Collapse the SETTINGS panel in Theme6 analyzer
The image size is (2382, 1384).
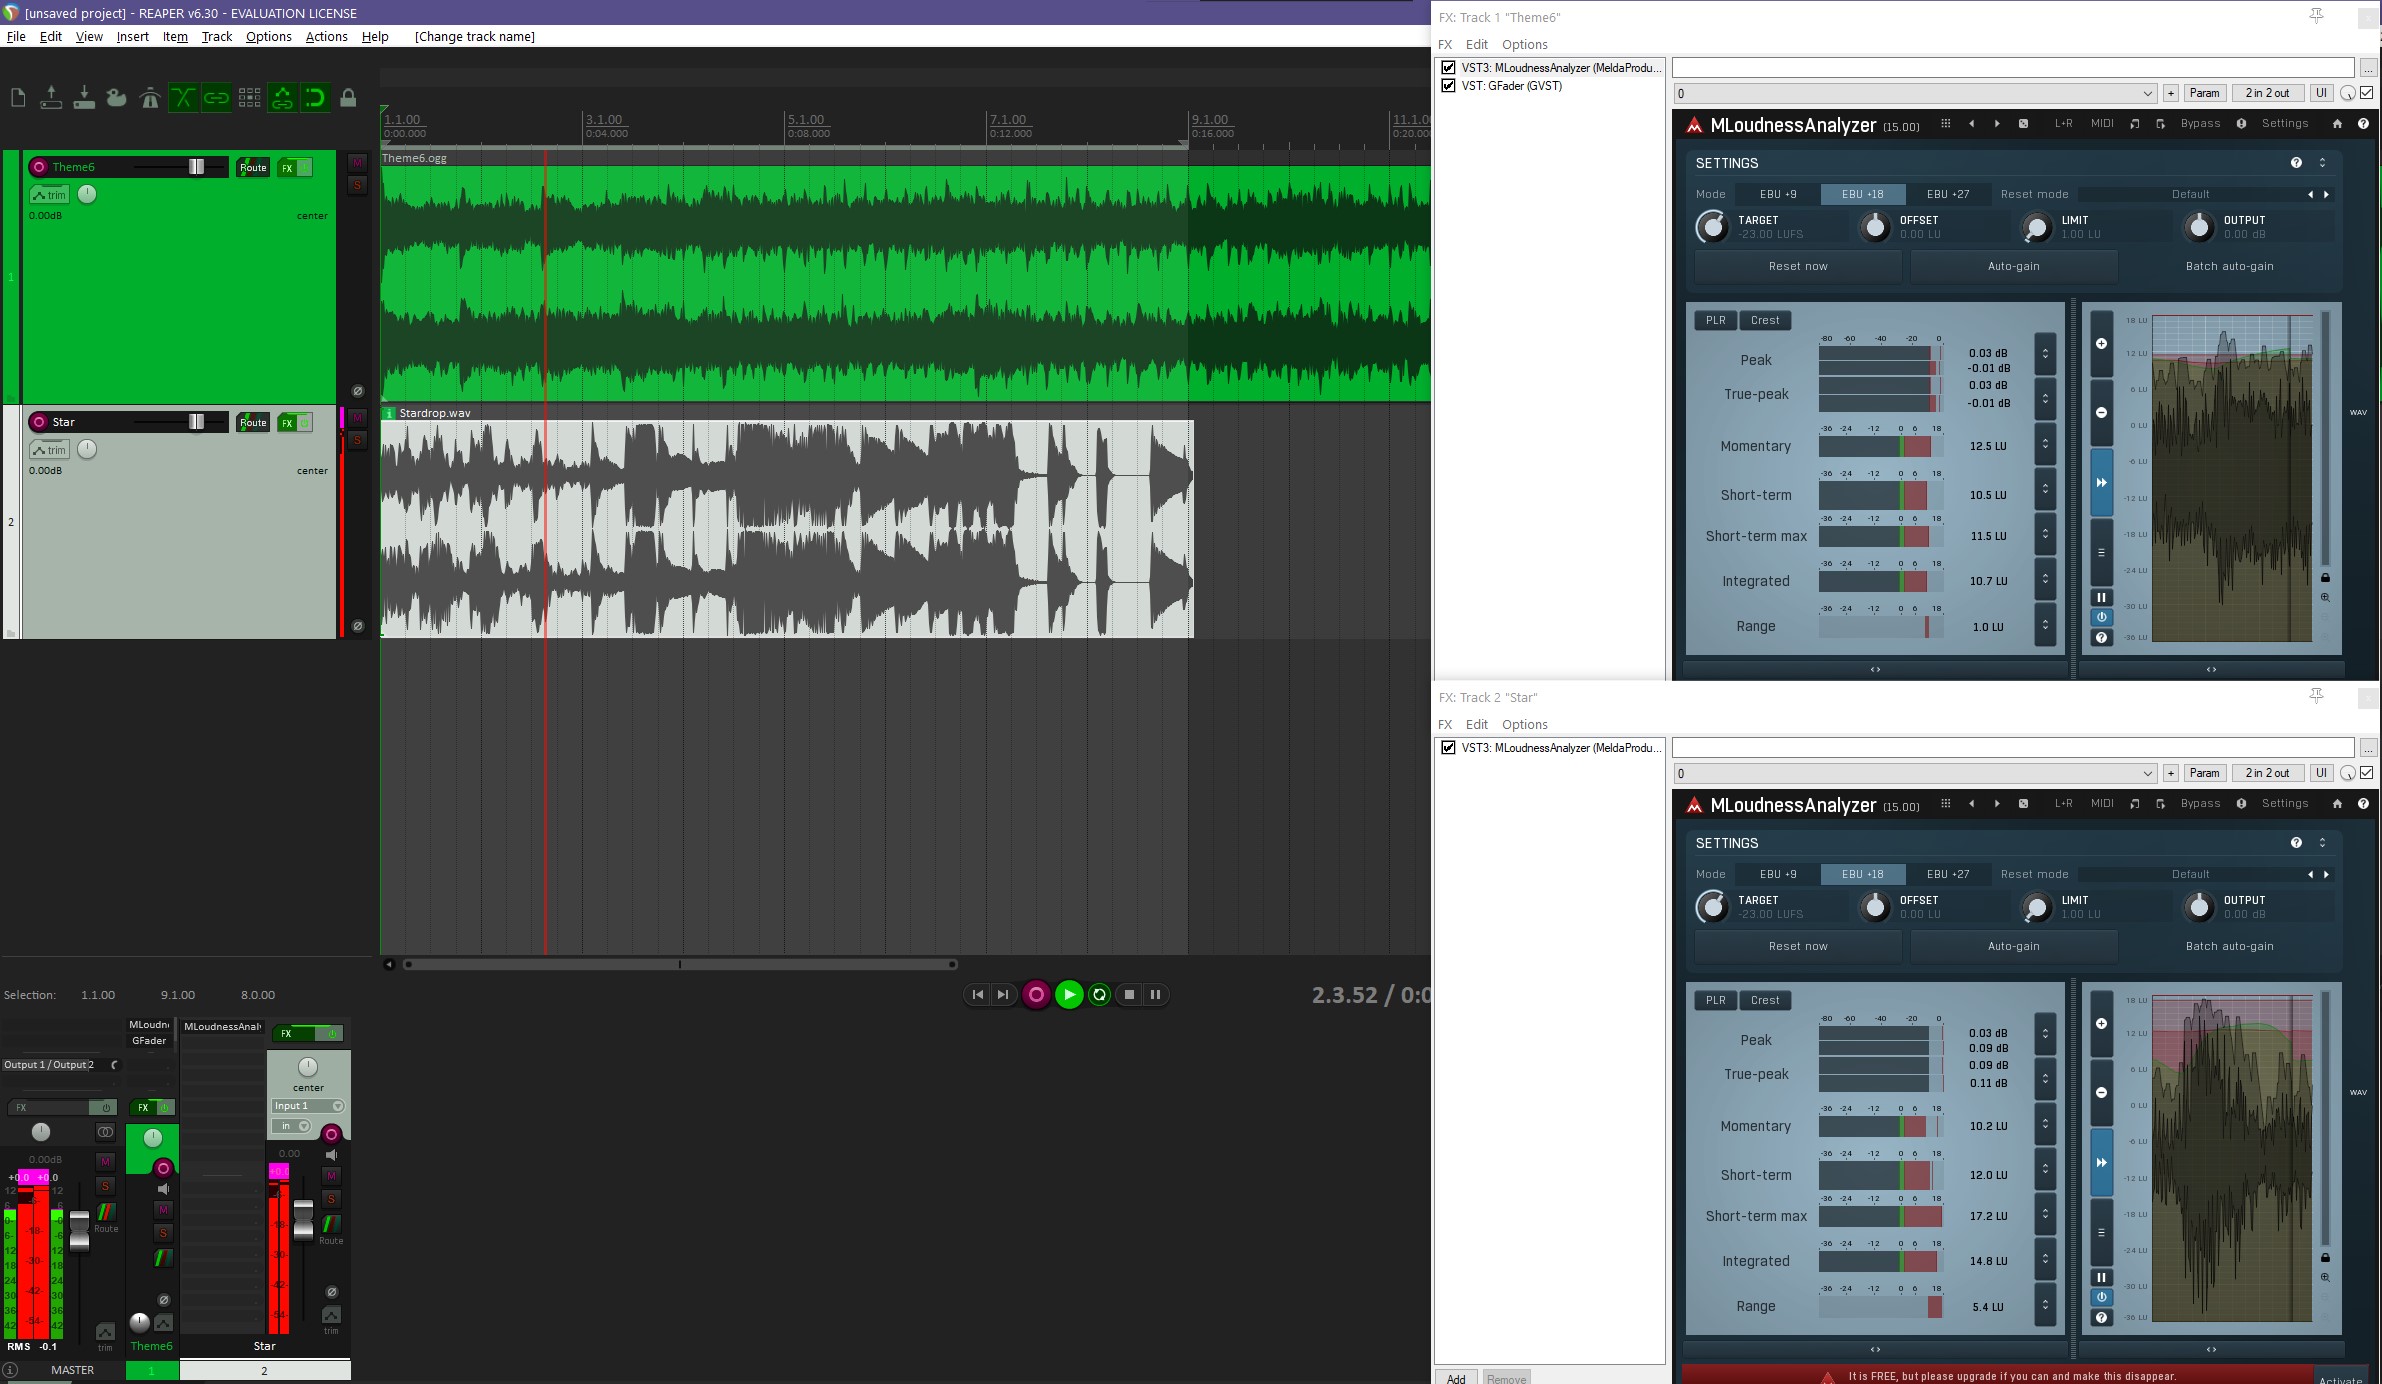pyautogui.click(x=2322, y=163)
